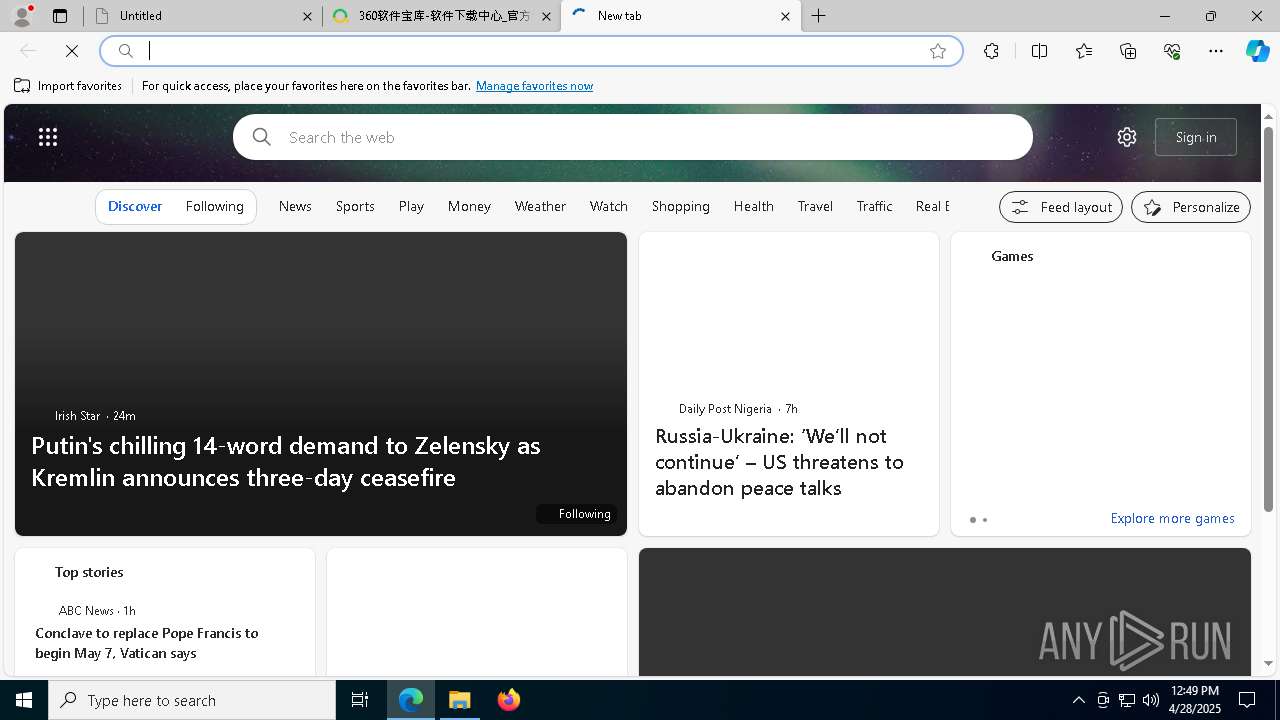
Task: Open the Manage favorites now link
Action: pos(534,86)
